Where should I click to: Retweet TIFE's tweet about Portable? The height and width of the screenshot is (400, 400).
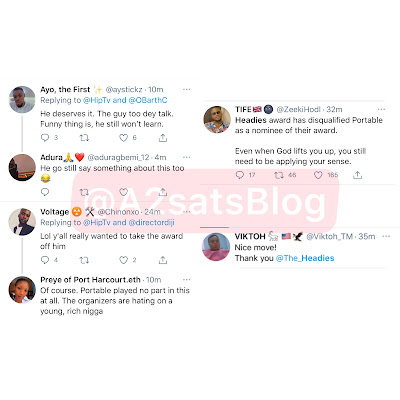point(279,175)
